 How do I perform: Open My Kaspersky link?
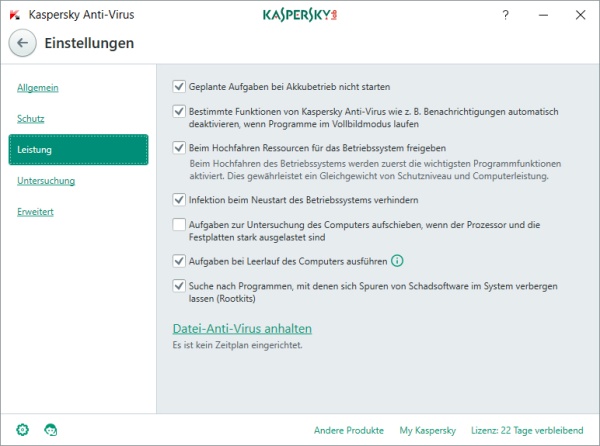point(428,430)
